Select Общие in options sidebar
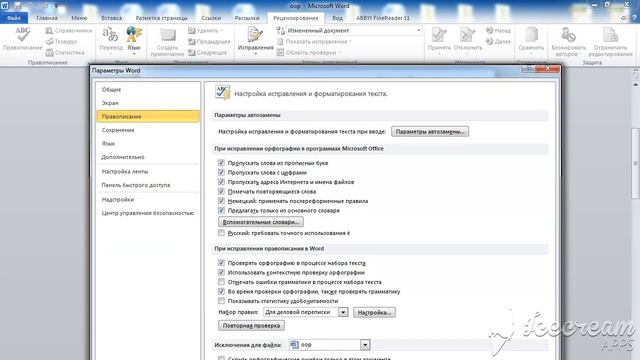 point(148,89)
